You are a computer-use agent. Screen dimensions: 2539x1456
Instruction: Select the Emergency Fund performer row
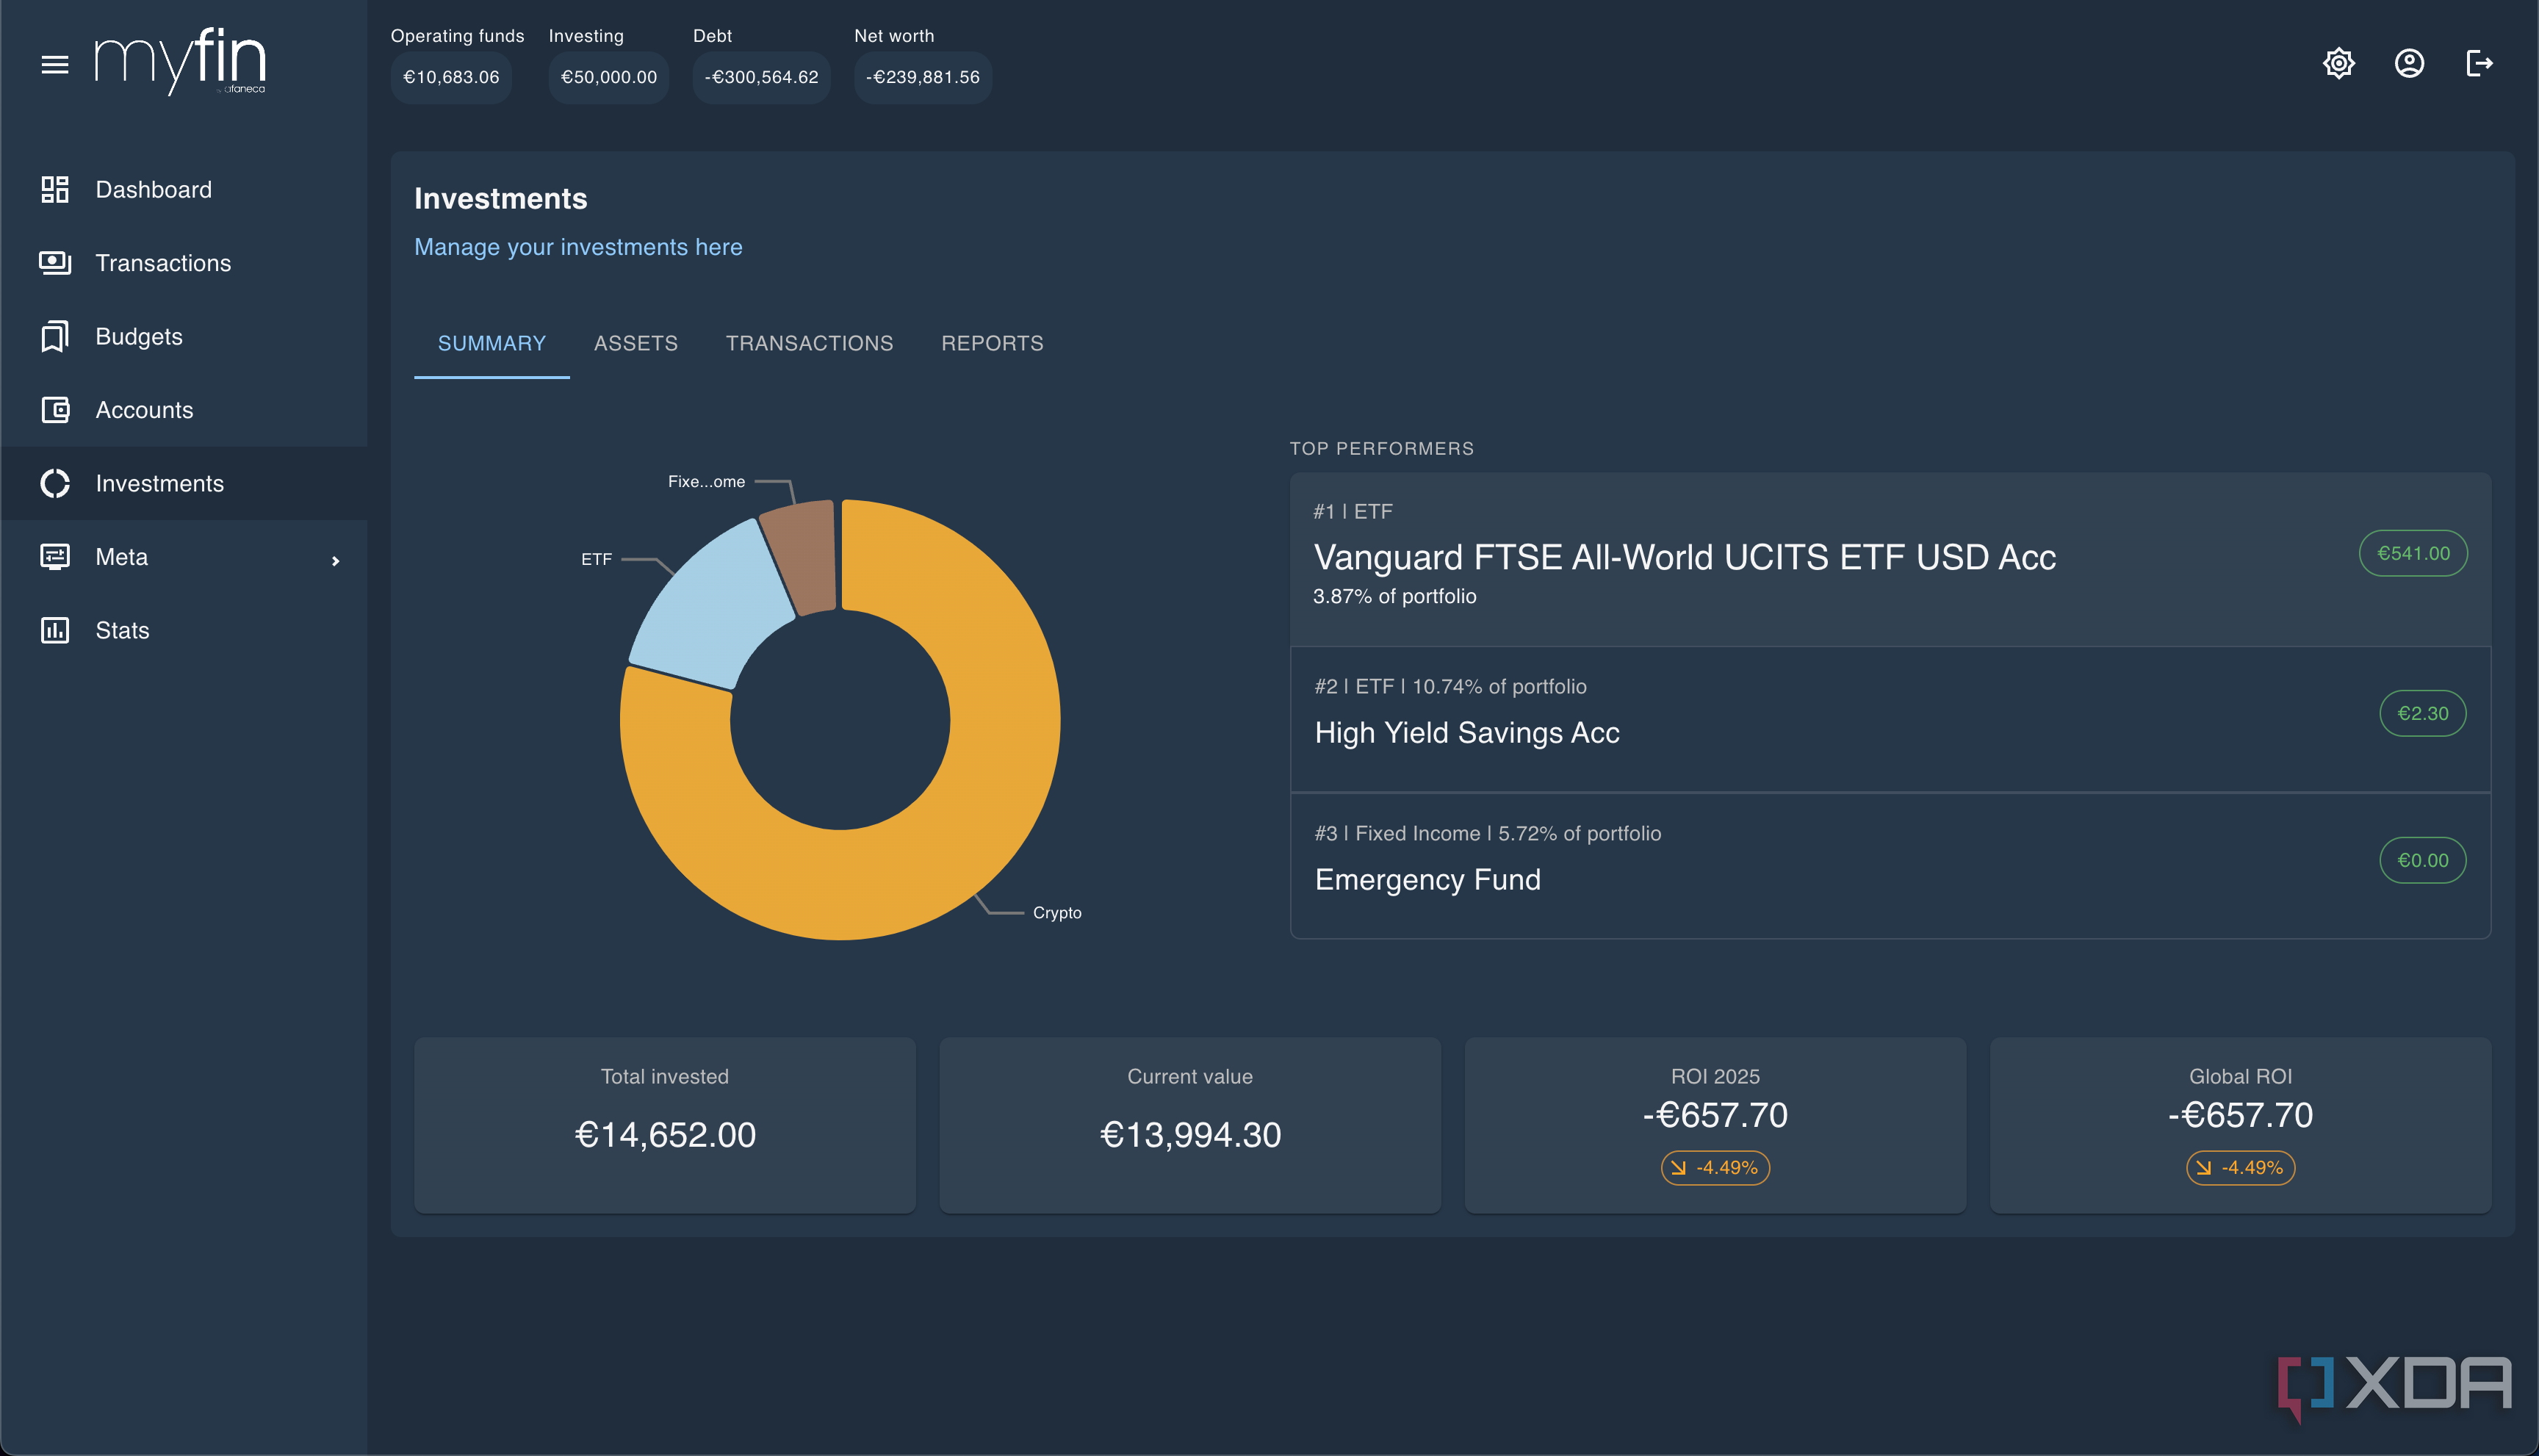1890,865
